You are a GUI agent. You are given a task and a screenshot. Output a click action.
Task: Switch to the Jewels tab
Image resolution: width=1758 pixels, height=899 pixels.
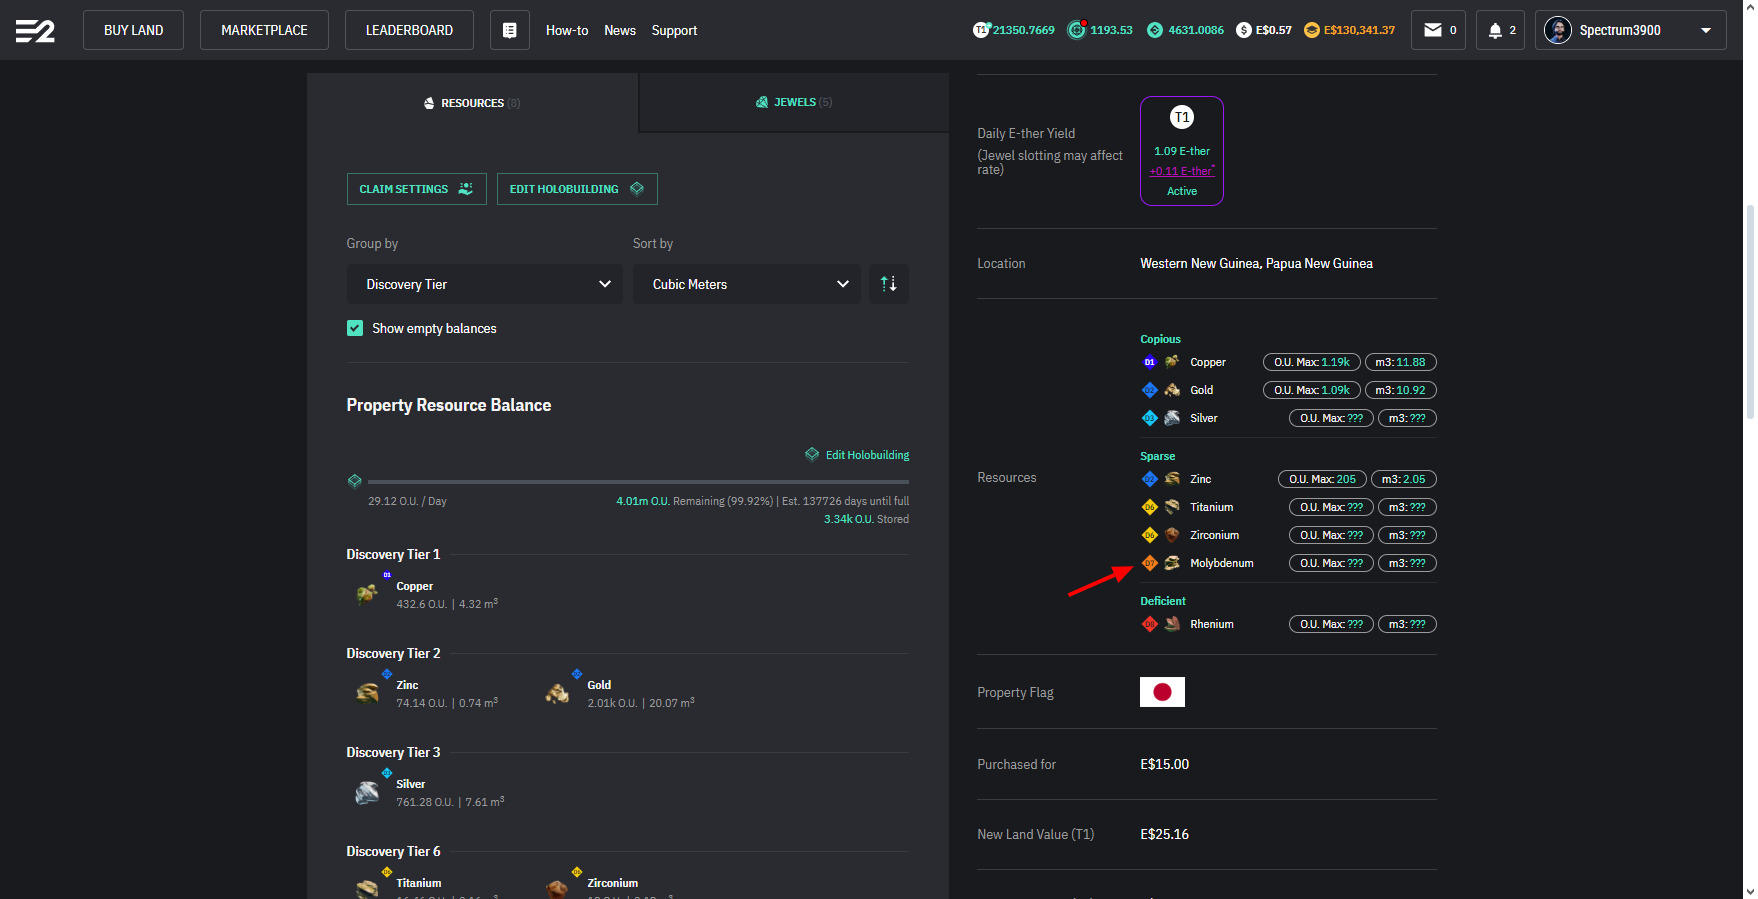click(x=794, y=102)
